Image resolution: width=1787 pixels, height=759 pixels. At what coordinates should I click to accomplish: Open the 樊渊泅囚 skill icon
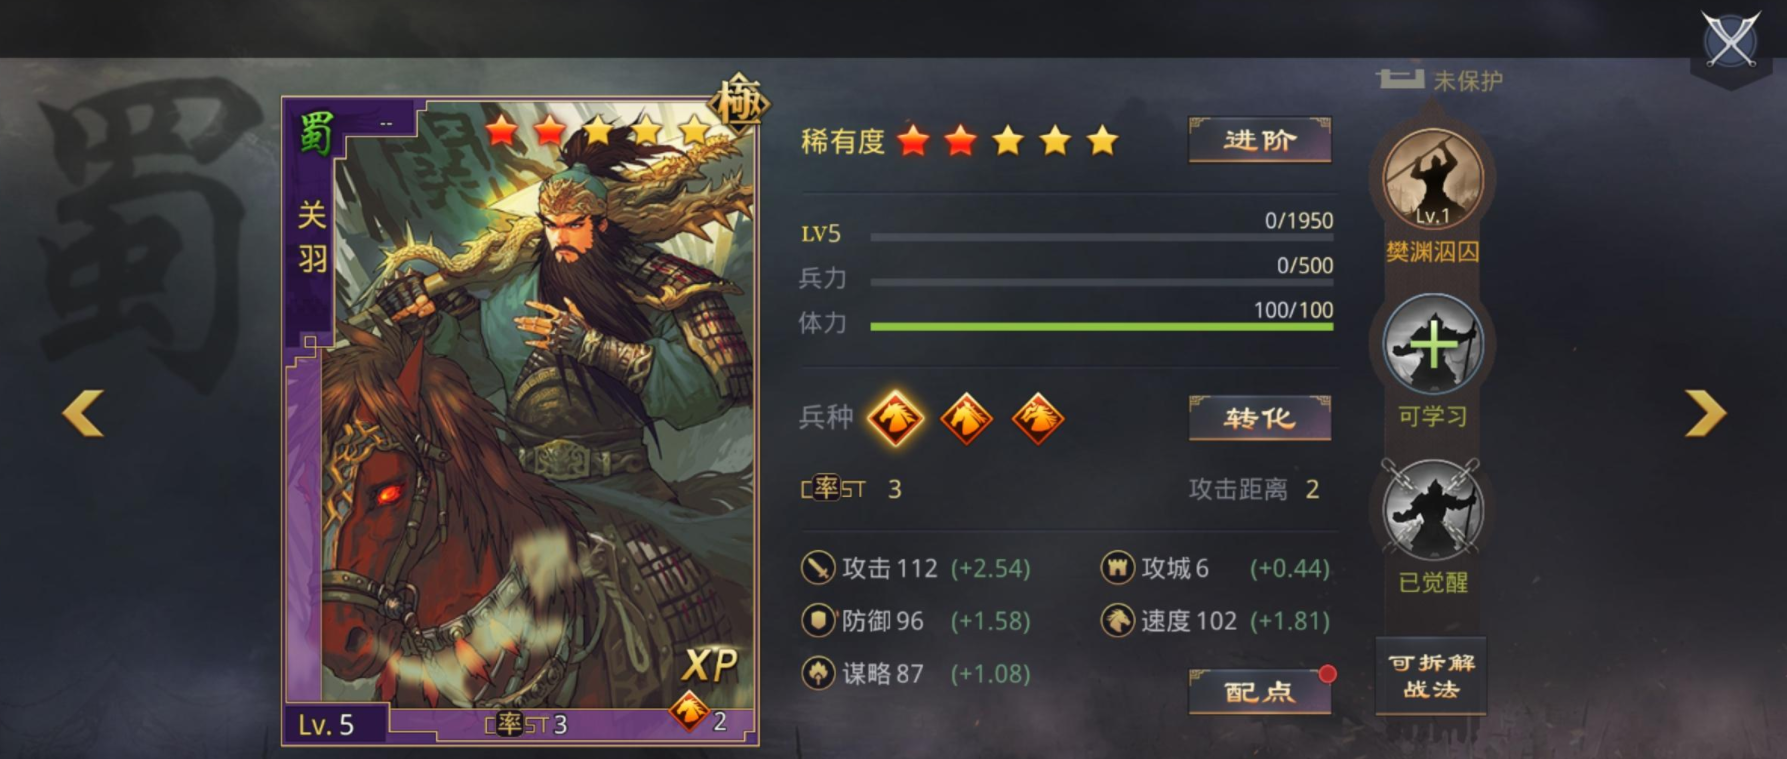click(x=1432, y=179)
